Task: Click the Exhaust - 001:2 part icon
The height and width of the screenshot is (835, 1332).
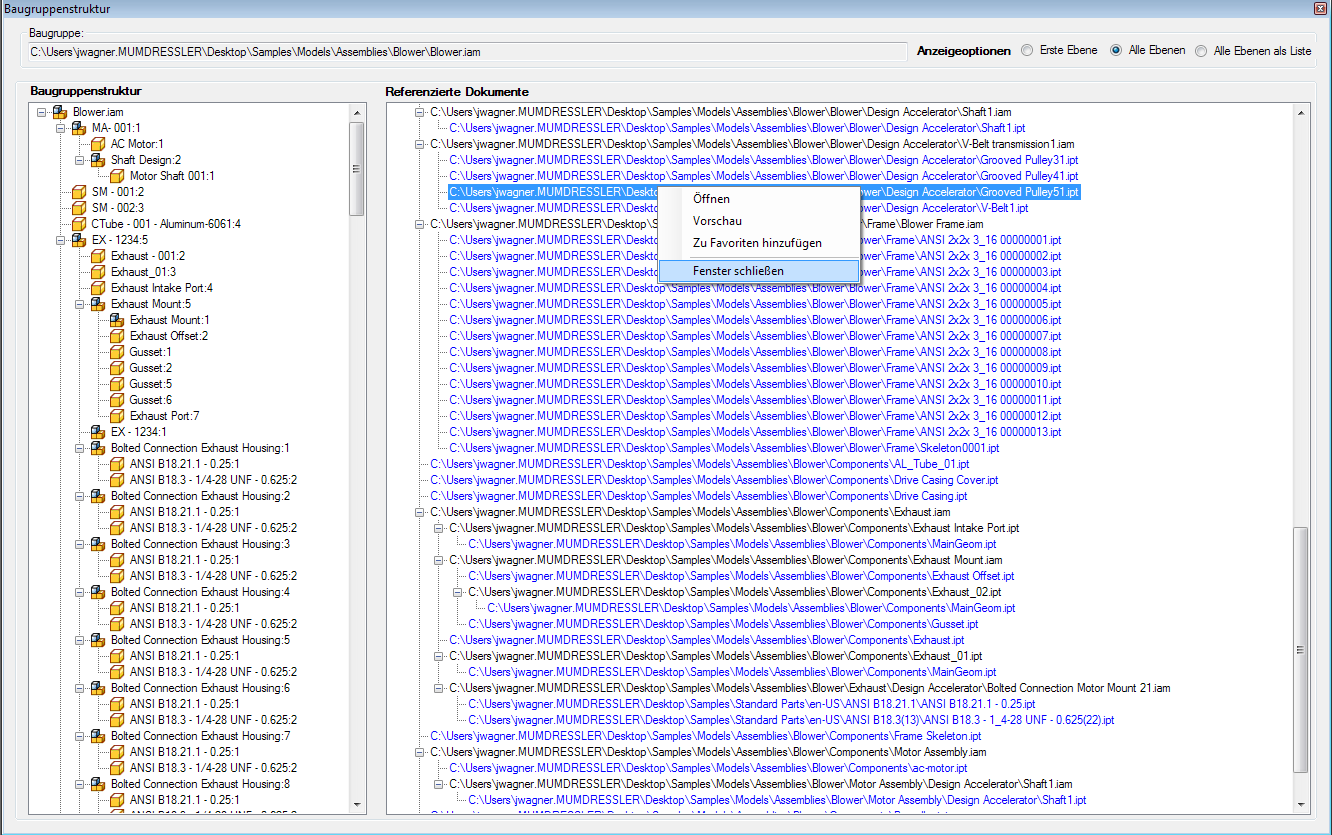Action: click(98, 256)
